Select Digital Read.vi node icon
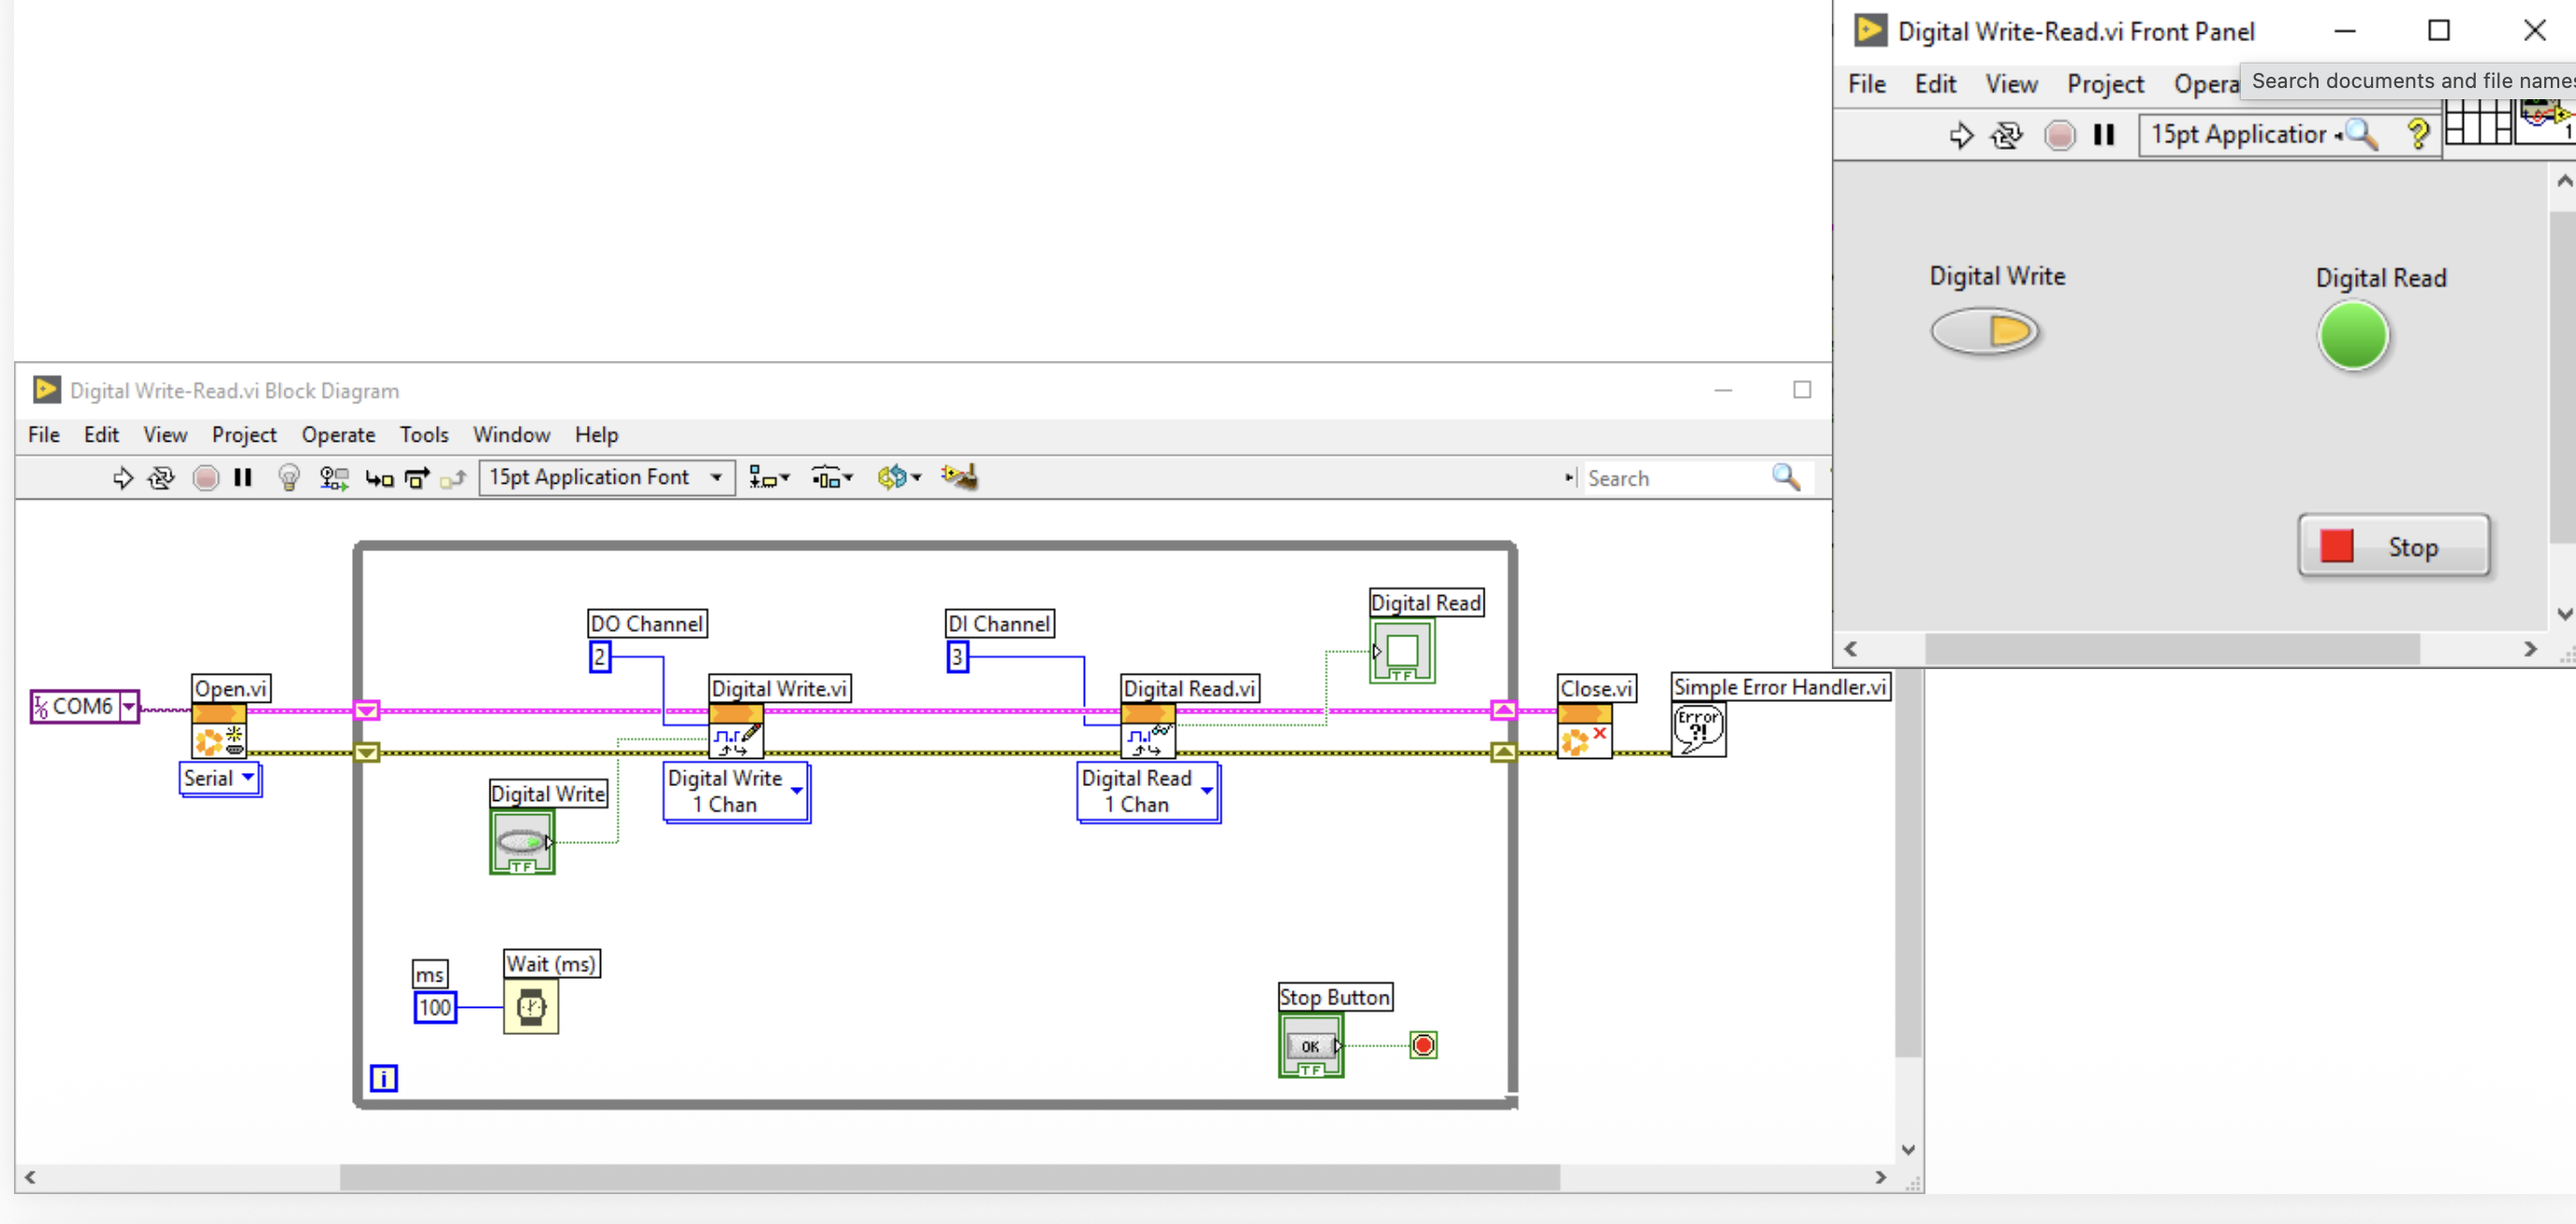Screen dimensions: 2576x1224 (1148, 731)
